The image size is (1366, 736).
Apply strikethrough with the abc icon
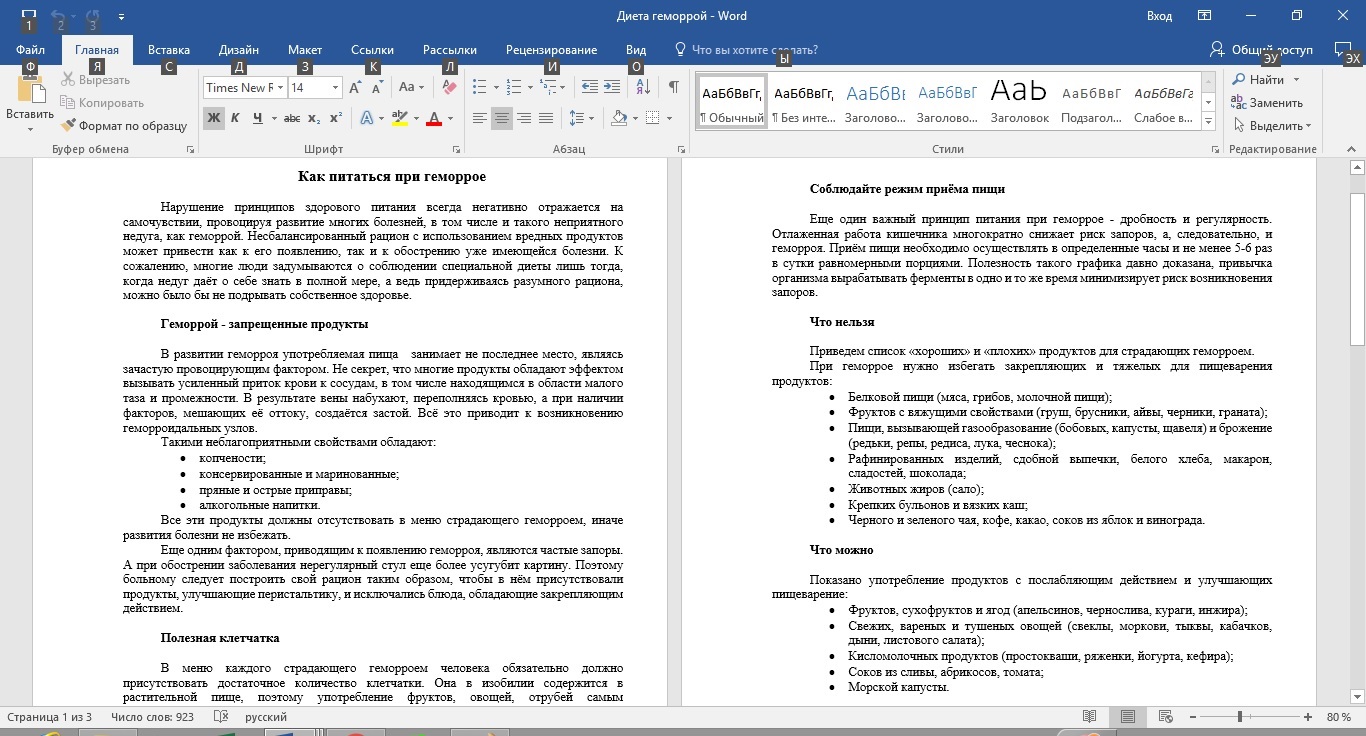click(x=292, y=118)
